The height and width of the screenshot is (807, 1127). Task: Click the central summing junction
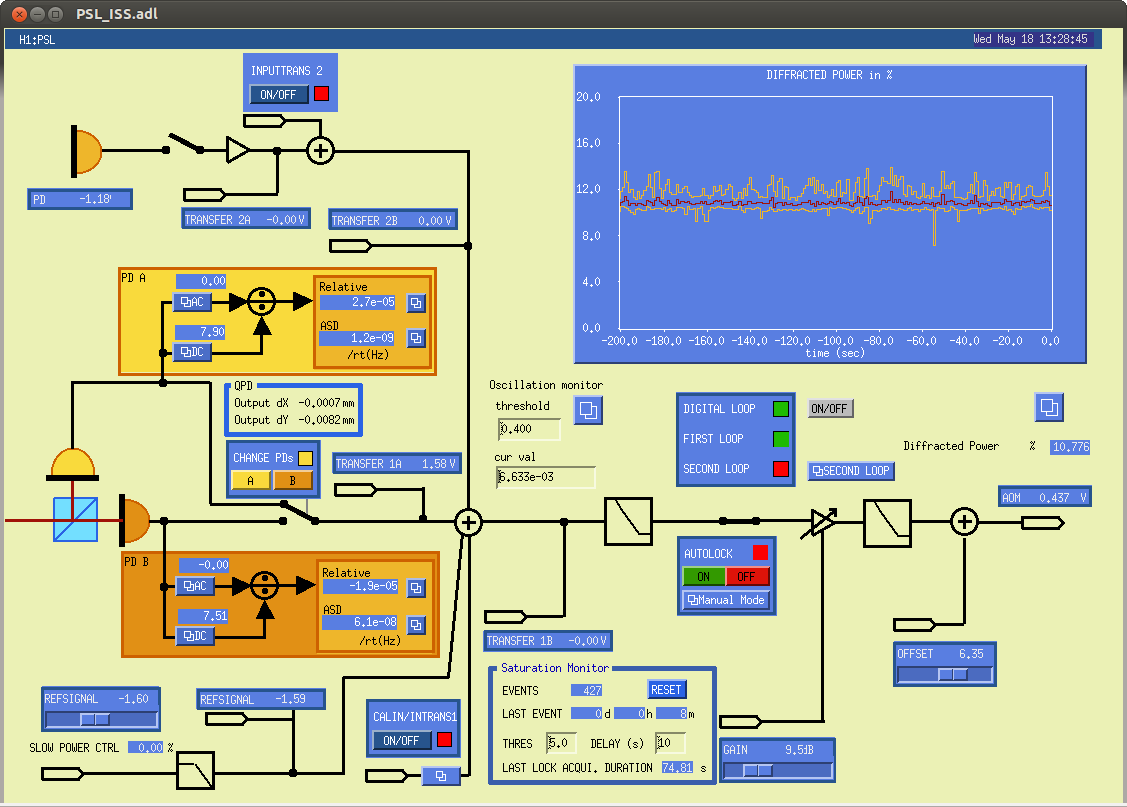tap(469, 522)
